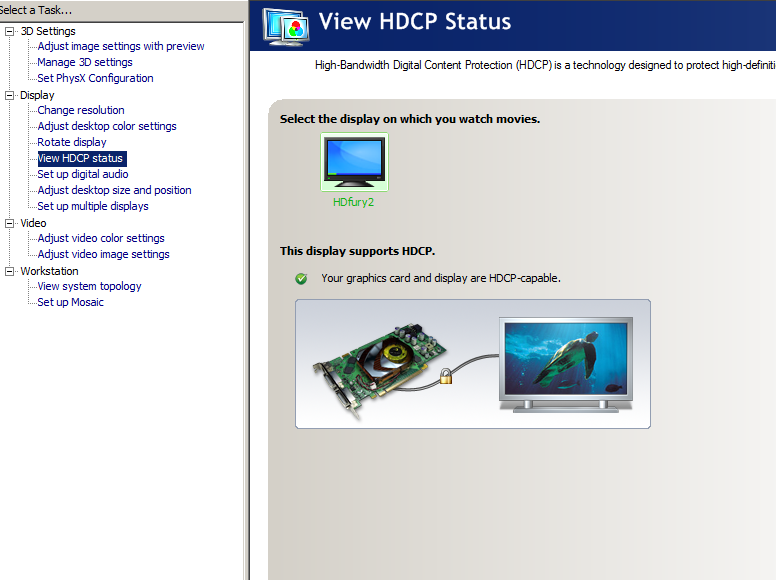Collapse the Workstation tree node

pyautogui.click(x=10, y=271)
